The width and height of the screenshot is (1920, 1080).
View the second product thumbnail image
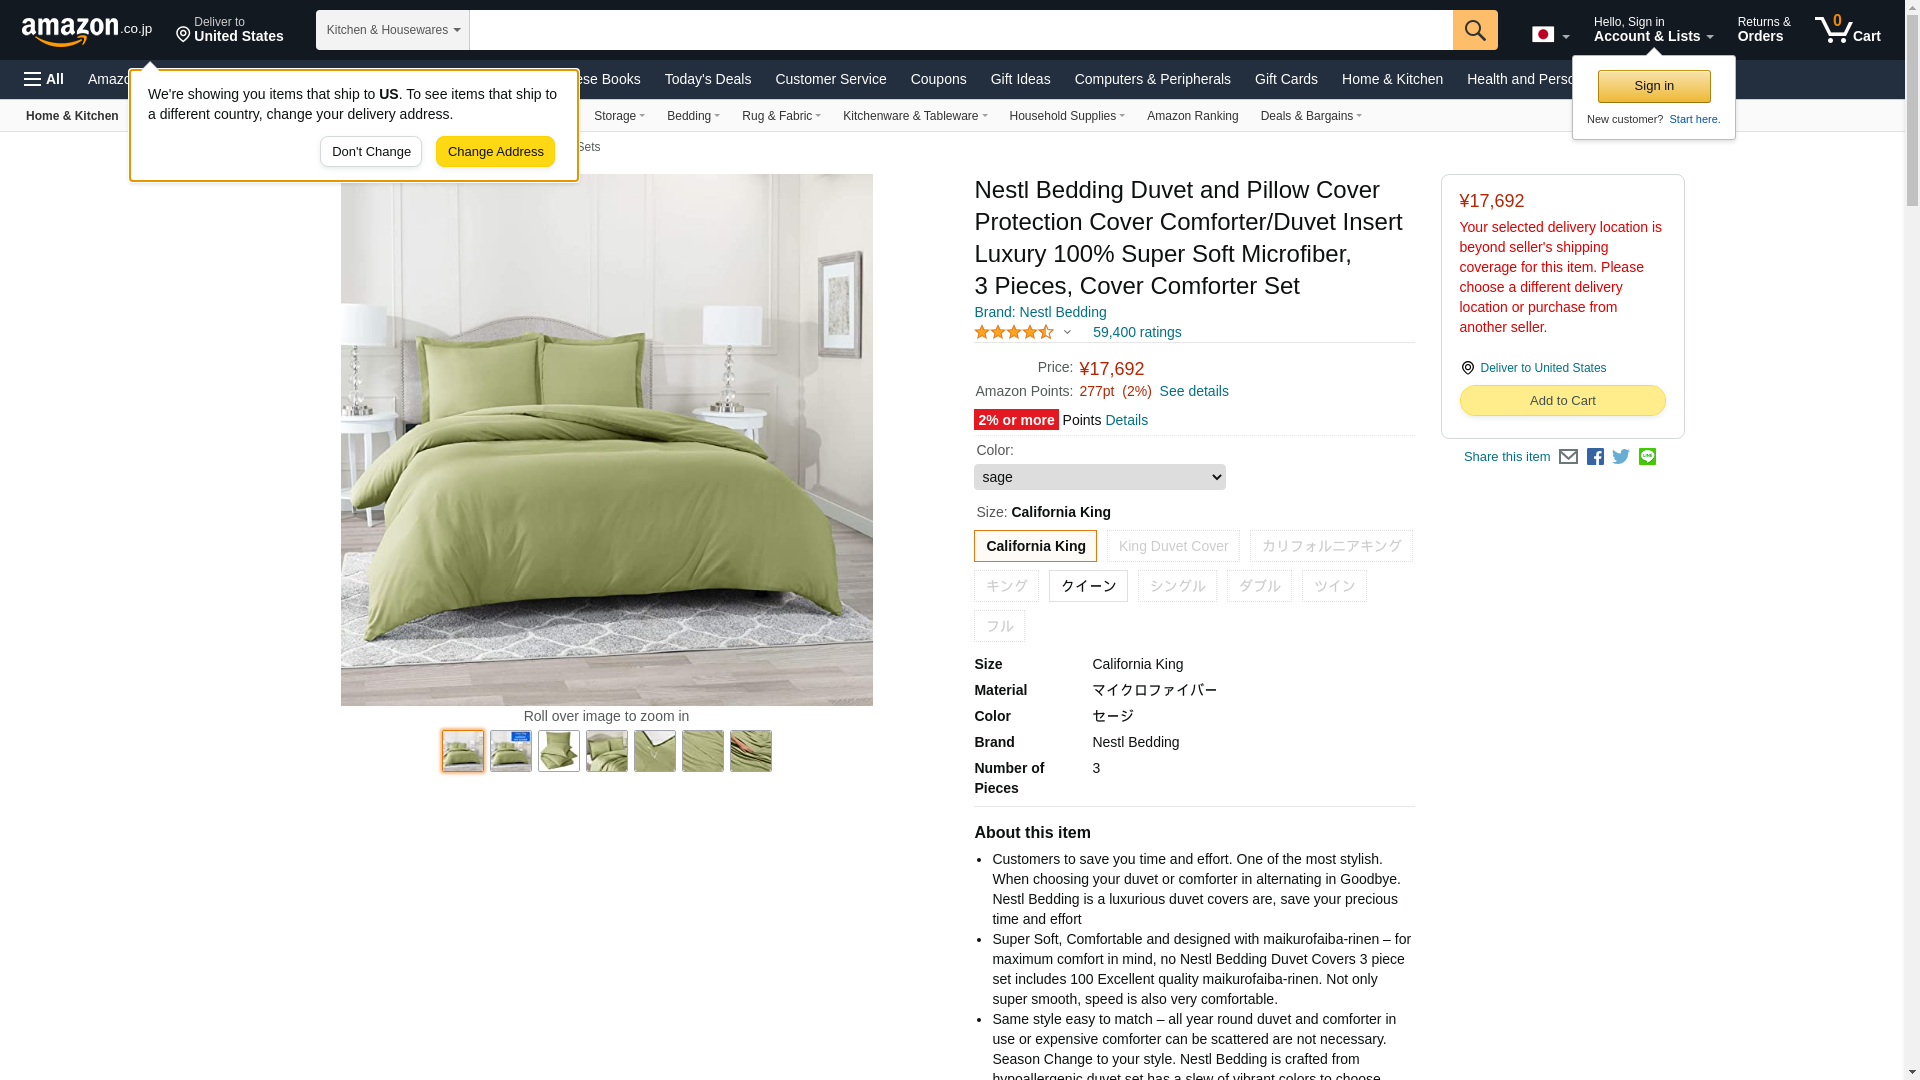click(511, 751)
